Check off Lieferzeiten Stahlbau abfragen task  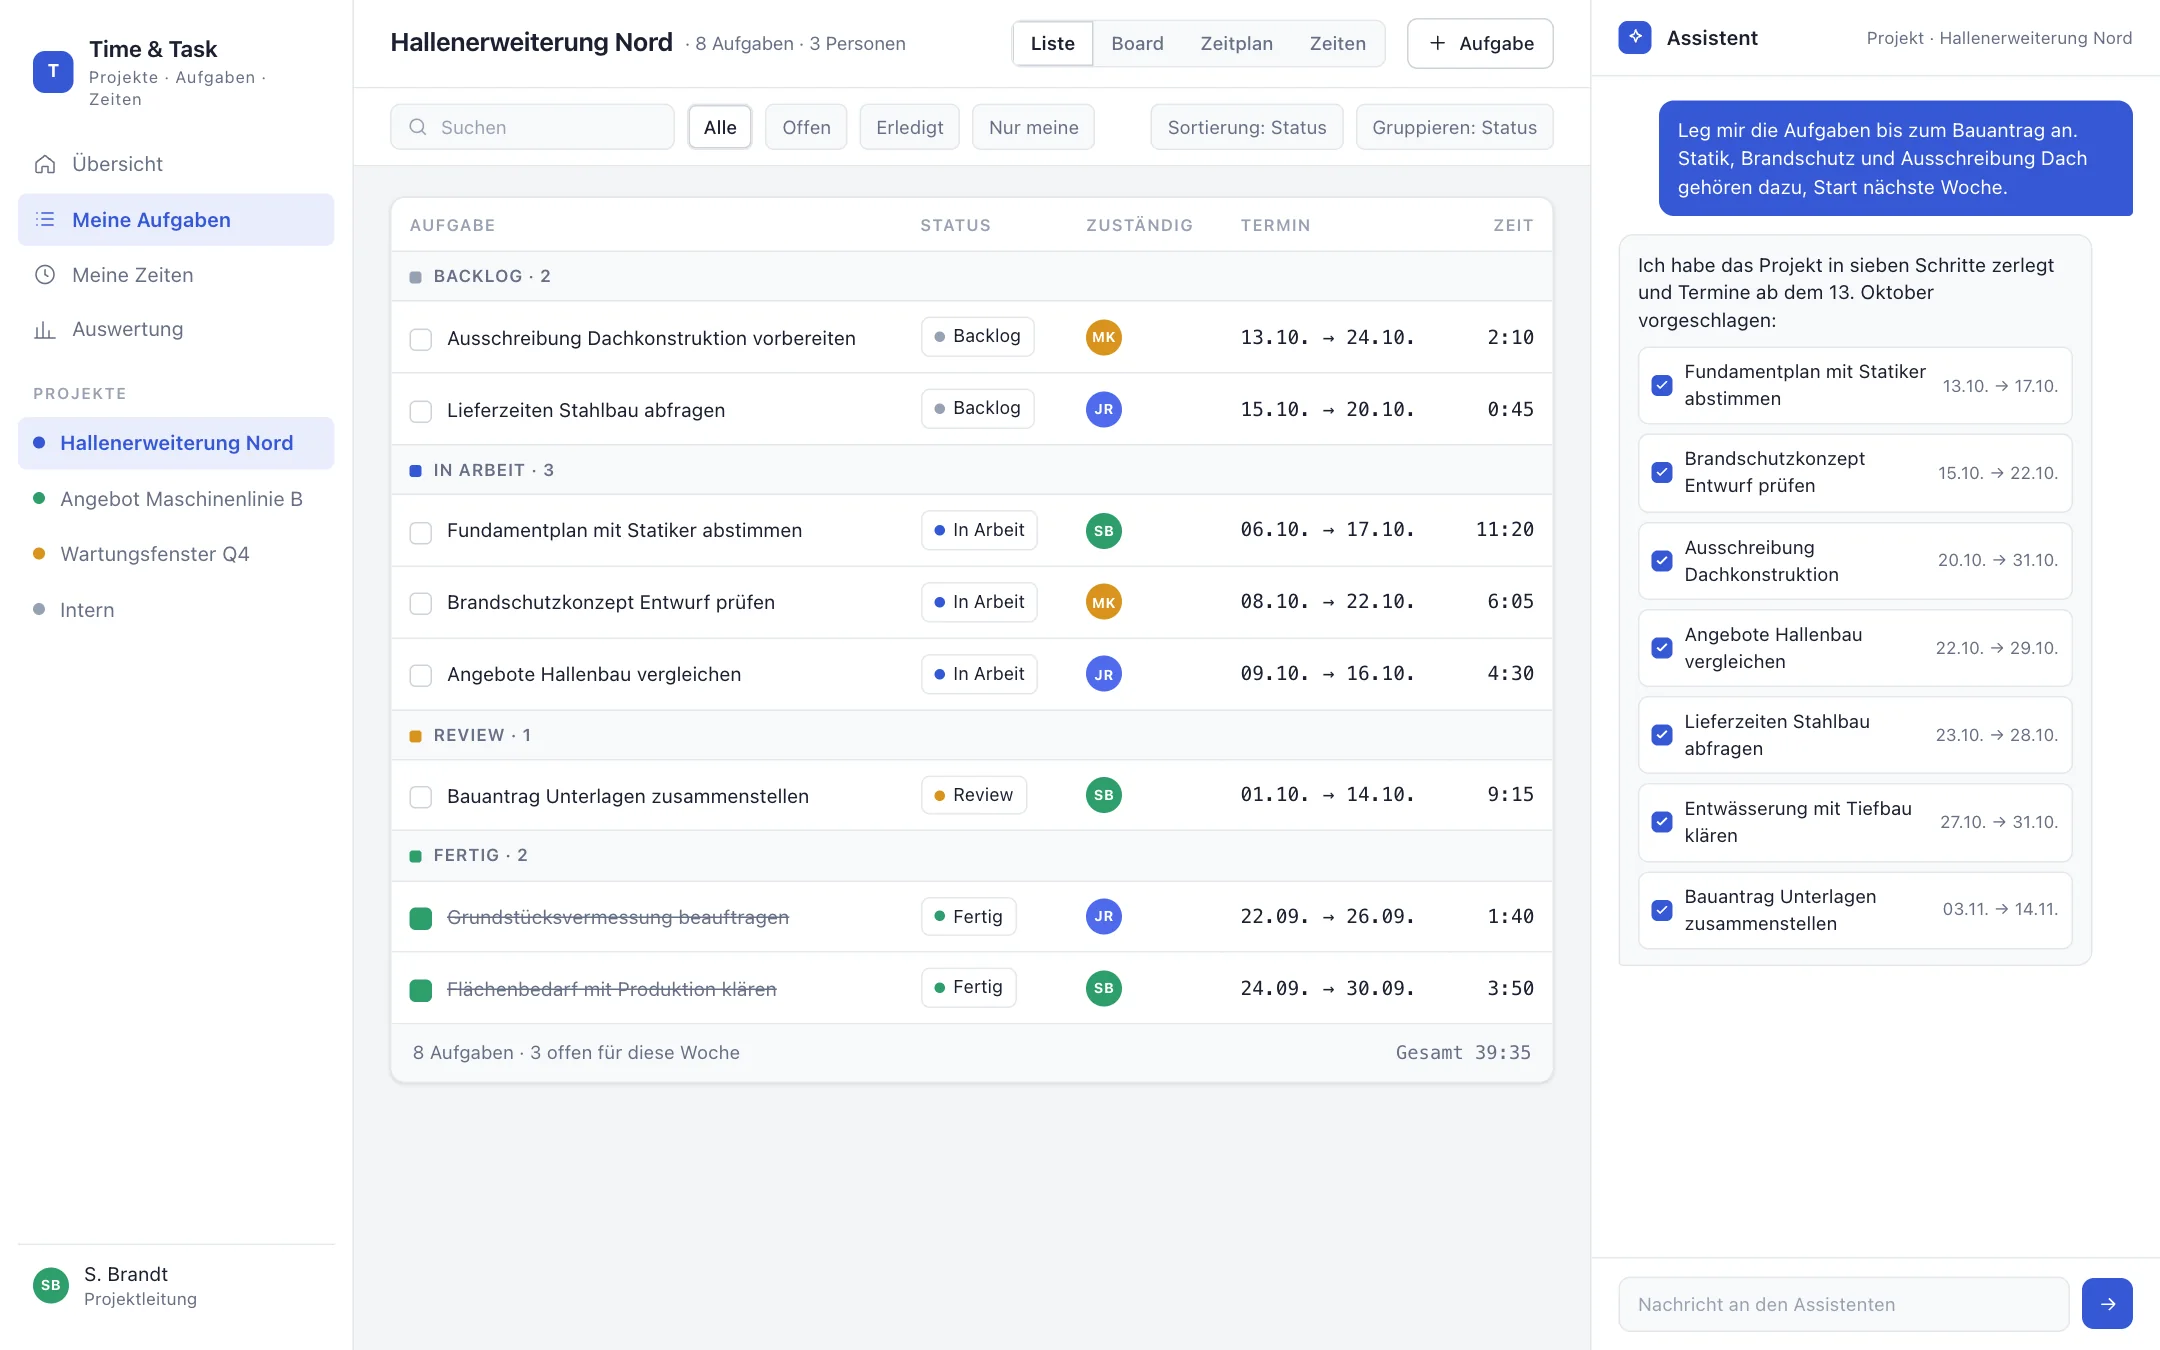click(x=421, y=411)
